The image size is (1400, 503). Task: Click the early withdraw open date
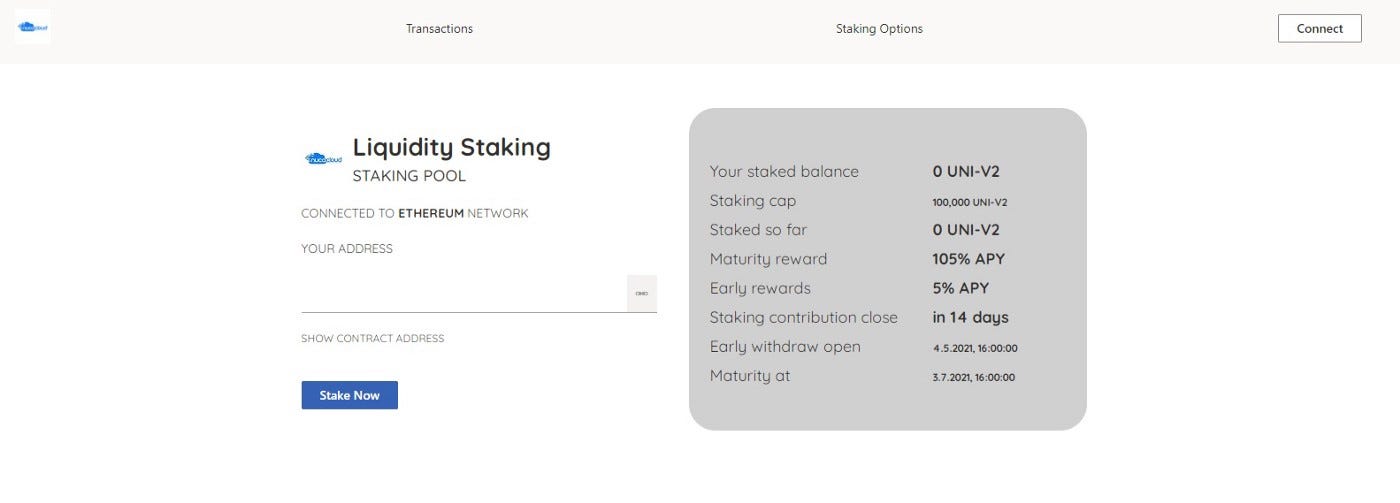(975, 348)
